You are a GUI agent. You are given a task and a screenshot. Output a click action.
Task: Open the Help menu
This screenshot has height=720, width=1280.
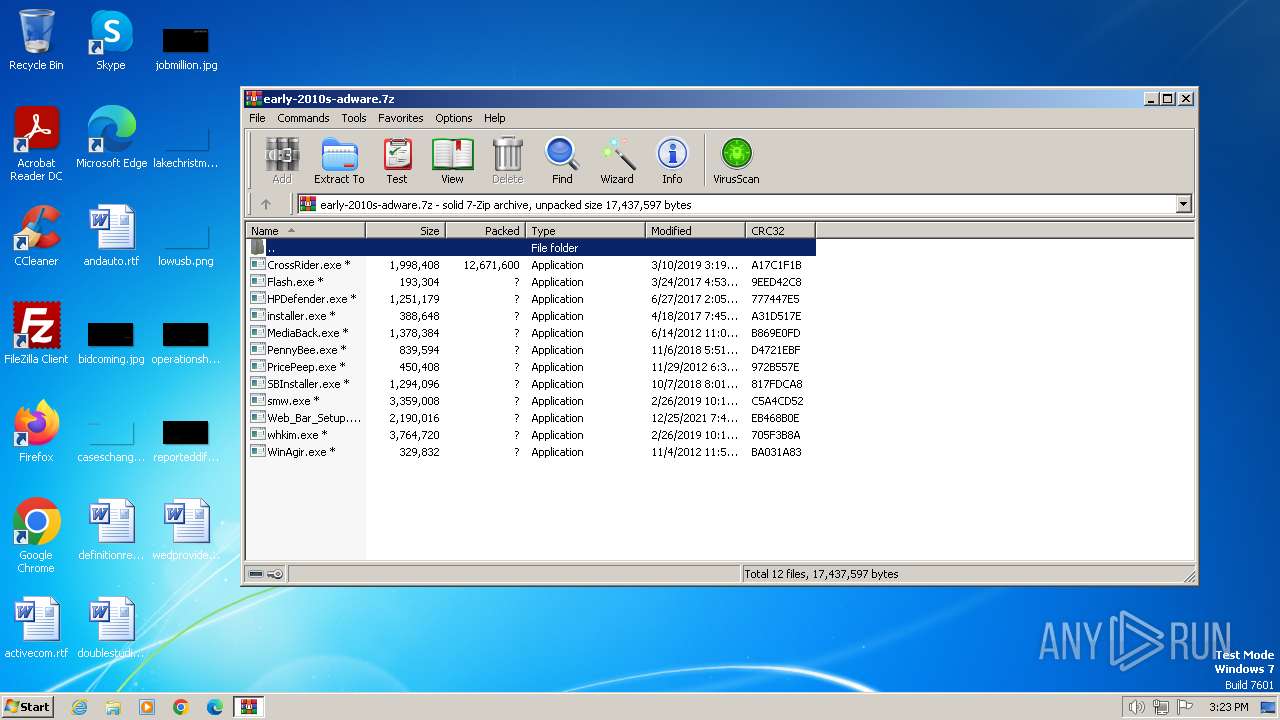[494, 118]
